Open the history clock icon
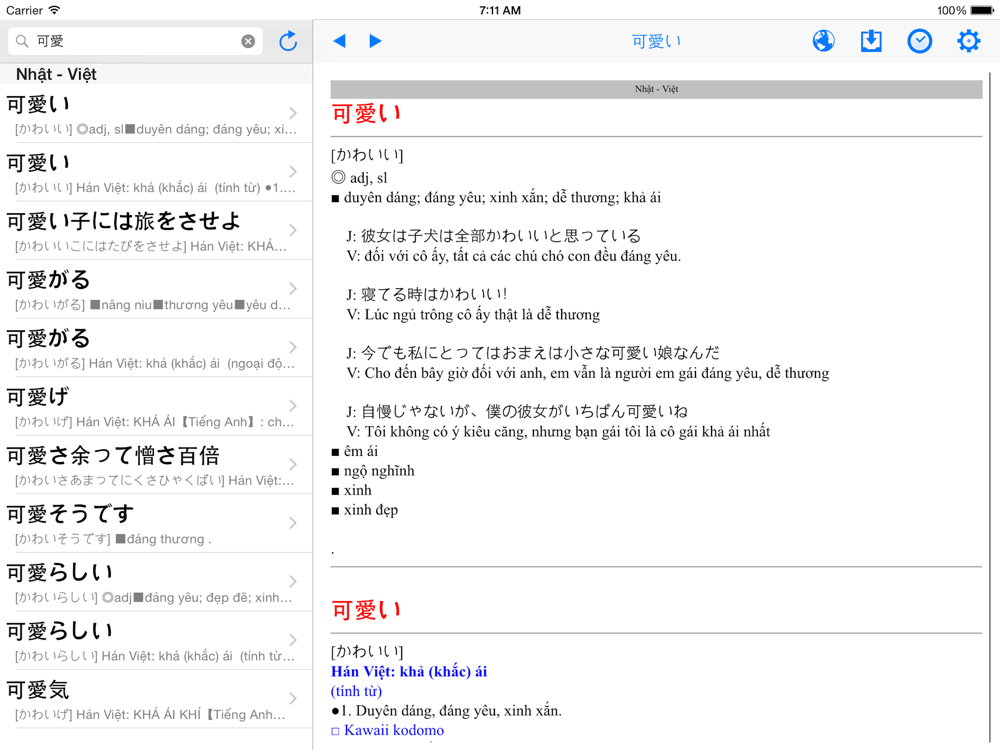This screenshot has height=750, width=1000. 920,41
